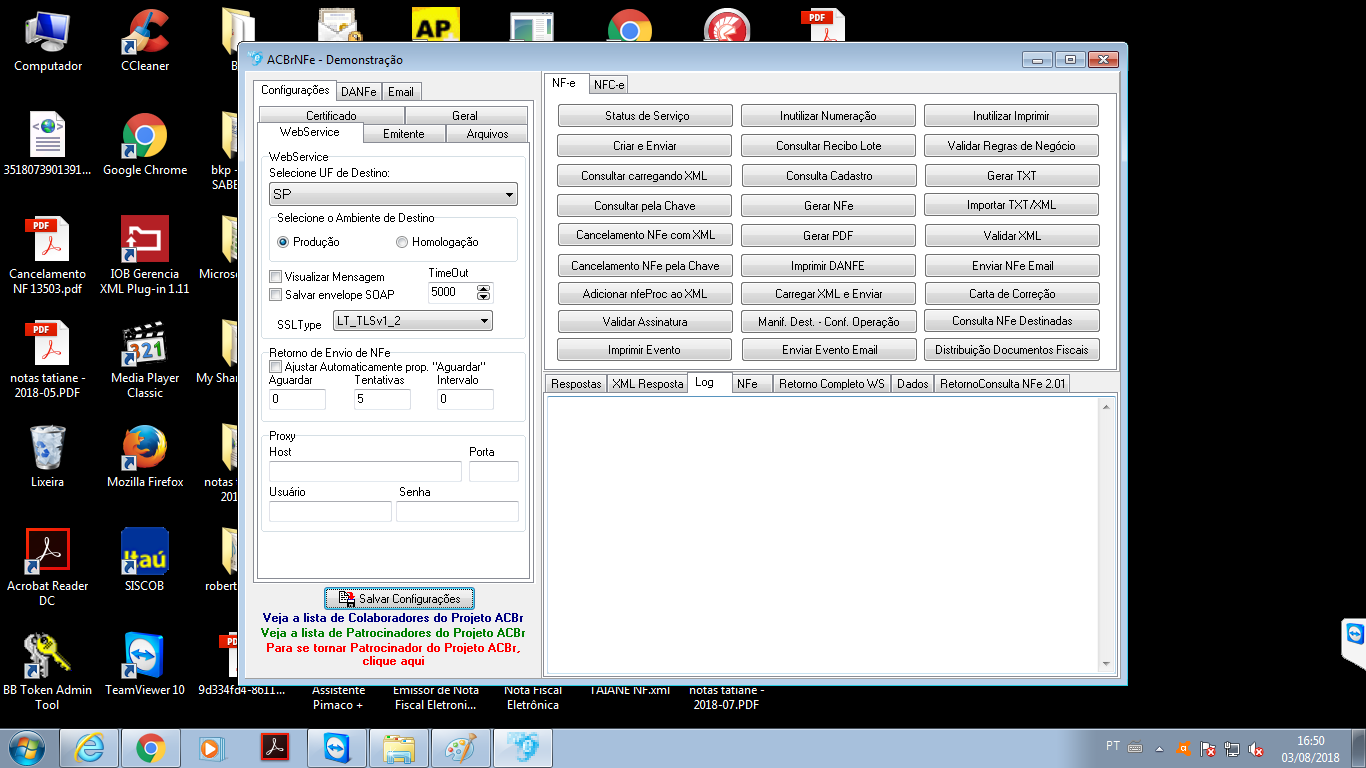
Task: Open the Mozilla Firefox desktop shortcut
Action: pos(145,457)
